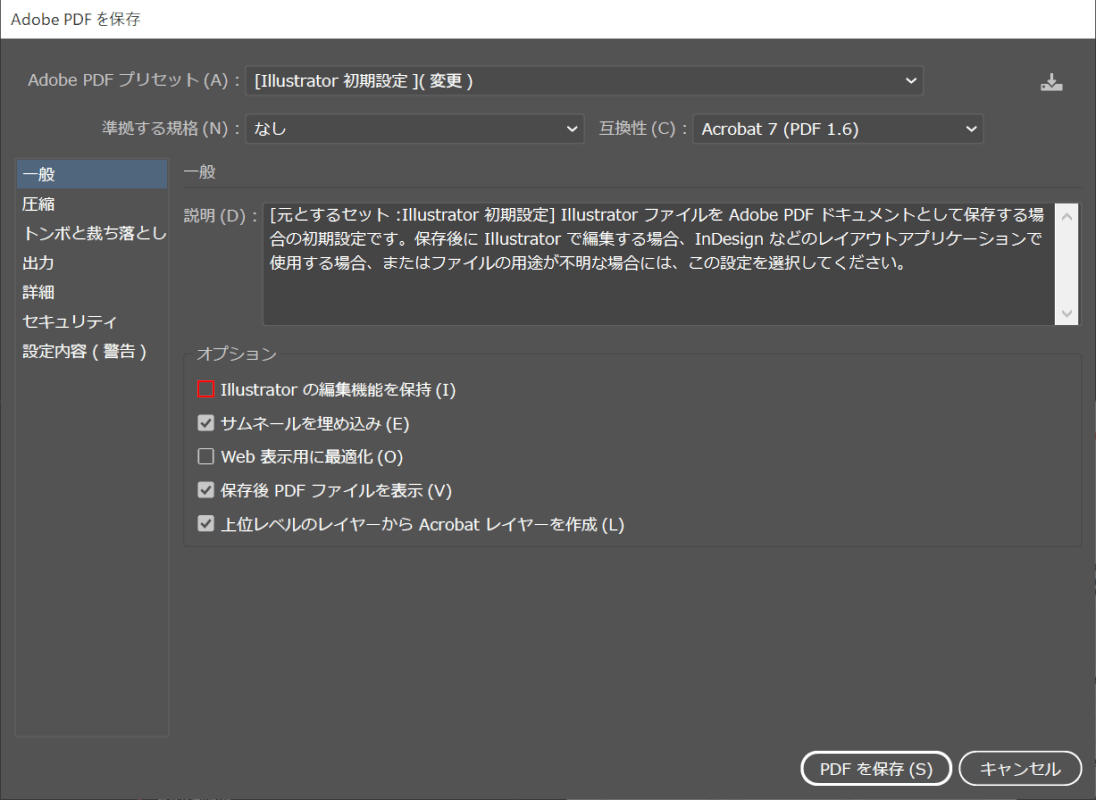The height and width of the screenshot is (800, 1096).
Task: Go to the 出力 section
Action: pos(92,263)
